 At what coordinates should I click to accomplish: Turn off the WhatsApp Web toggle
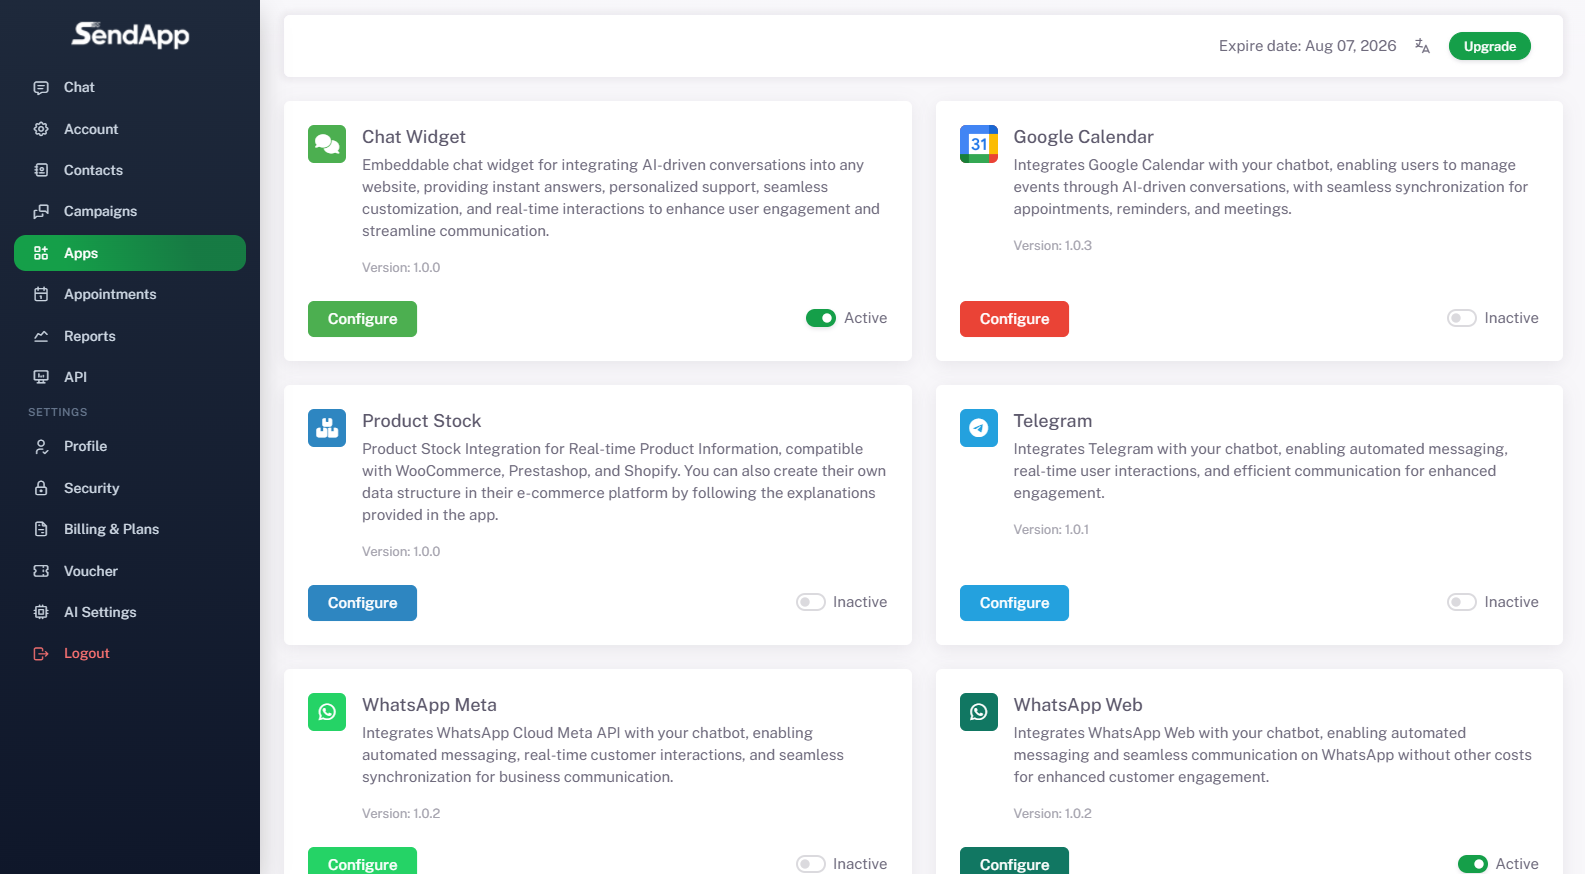coord(1473,864)
